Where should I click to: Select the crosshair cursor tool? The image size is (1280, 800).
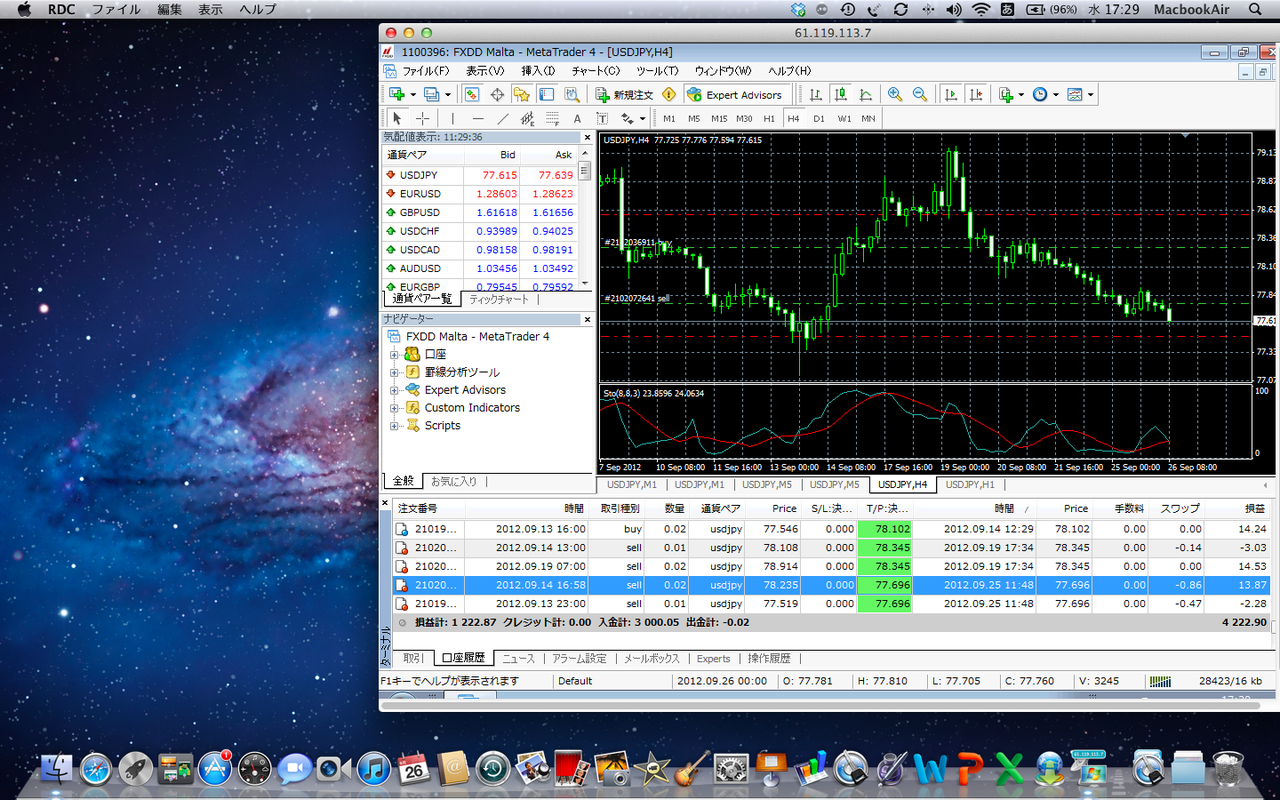tap(423, 118)
